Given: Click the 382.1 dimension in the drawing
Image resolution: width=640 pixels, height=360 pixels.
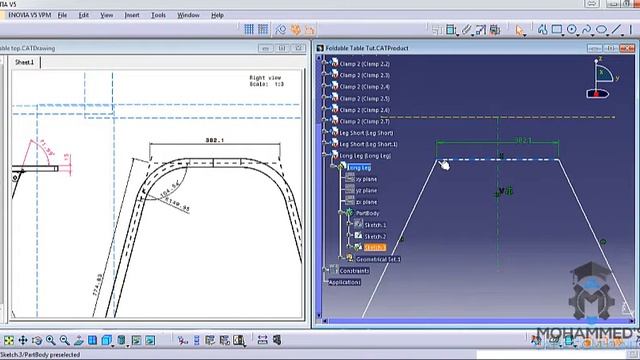Looking at the screenshot, I should pos(215,140).
